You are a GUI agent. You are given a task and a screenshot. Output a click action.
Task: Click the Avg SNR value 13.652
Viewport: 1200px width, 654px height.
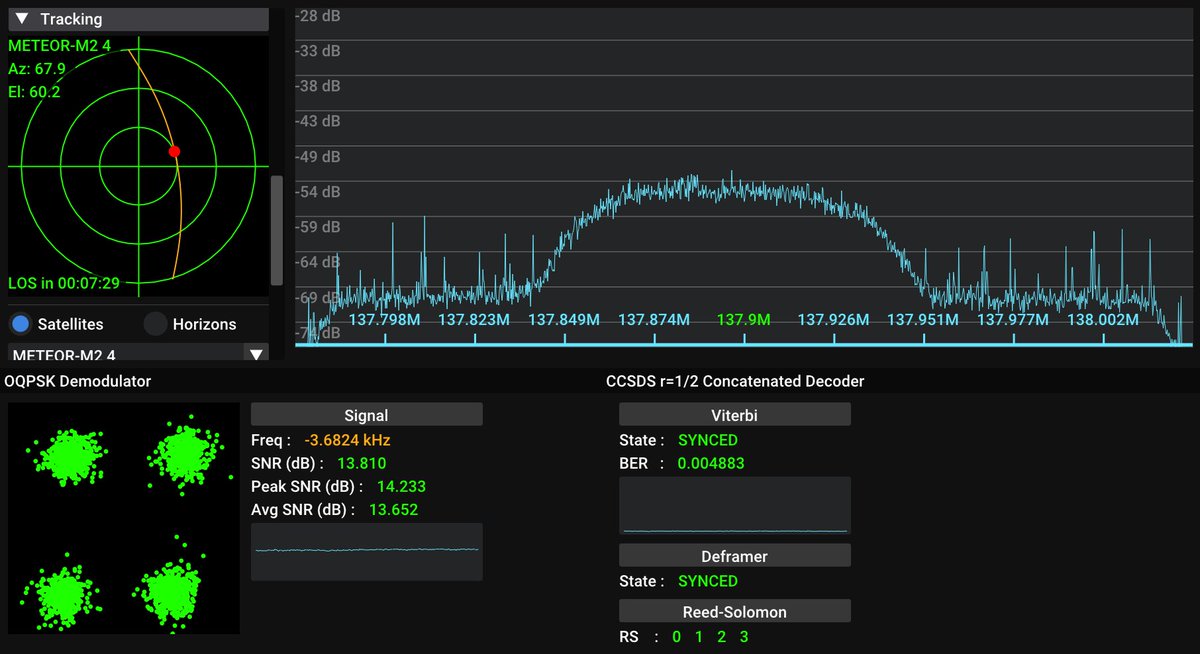(x=393, y=509)
